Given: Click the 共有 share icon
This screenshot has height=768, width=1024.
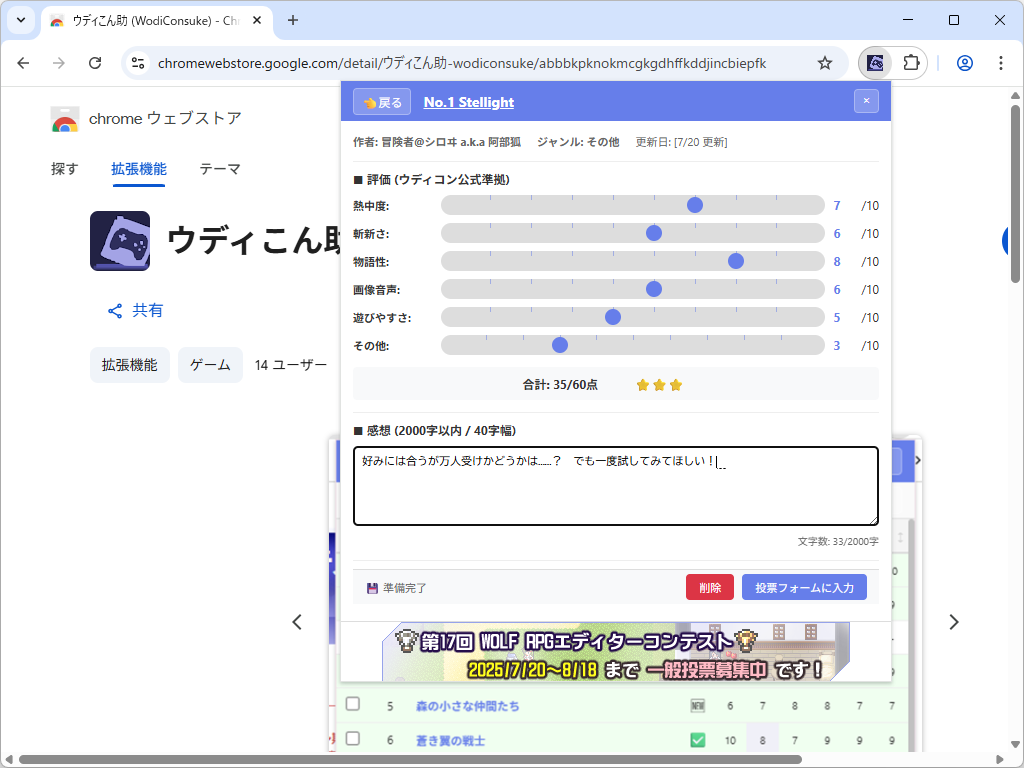Looking at the screenshot, I should (114, 310).
